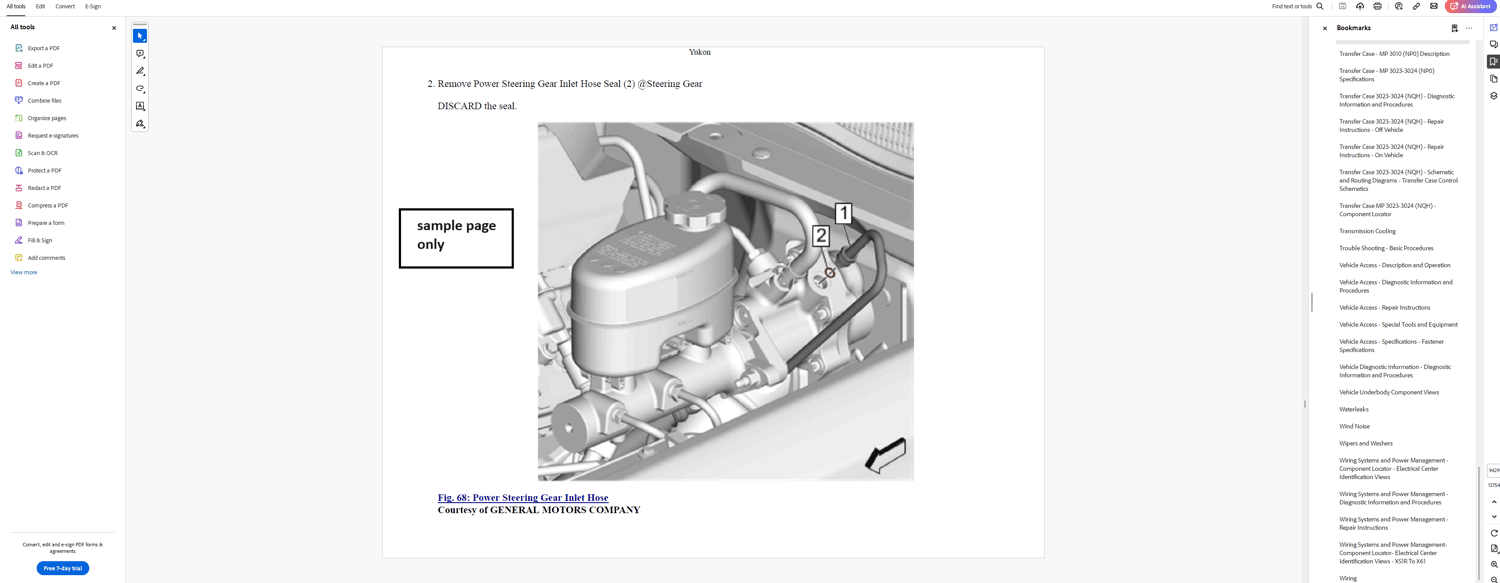1500x583 pixels.
Task: Open the page display settings icon
Action: pos(1494,549)
